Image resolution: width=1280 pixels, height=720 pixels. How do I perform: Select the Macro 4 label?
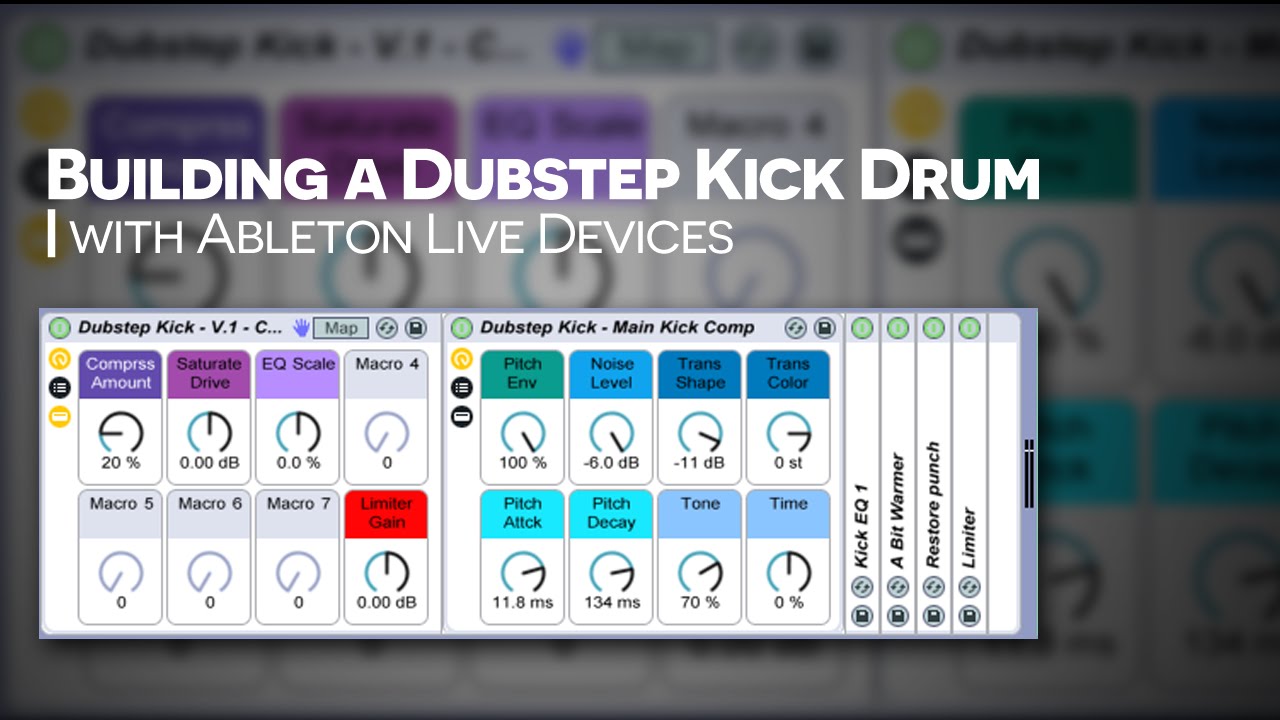386,364
